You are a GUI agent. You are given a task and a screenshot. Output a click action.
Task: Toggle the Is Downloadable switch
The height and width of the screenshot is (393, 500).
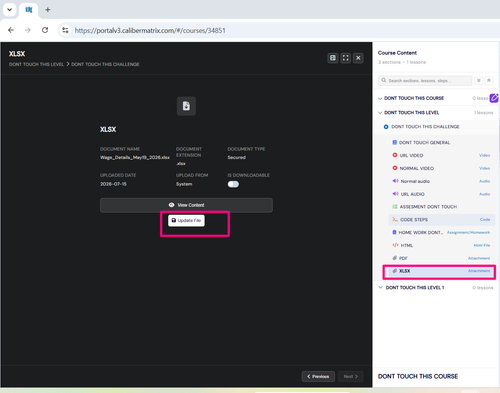pyautogui.click(x=233, y=184)
